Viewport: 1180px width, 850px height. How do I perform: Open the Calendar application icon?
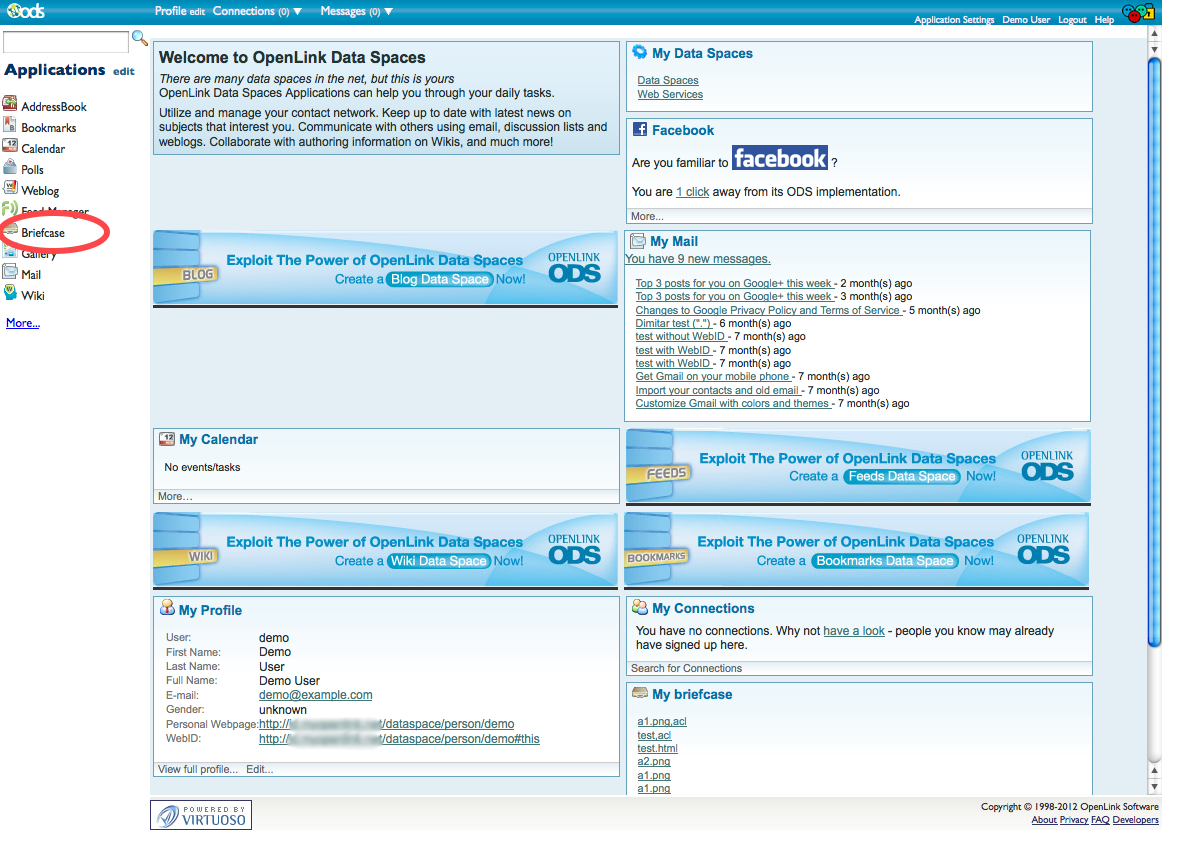coord(10,147)
